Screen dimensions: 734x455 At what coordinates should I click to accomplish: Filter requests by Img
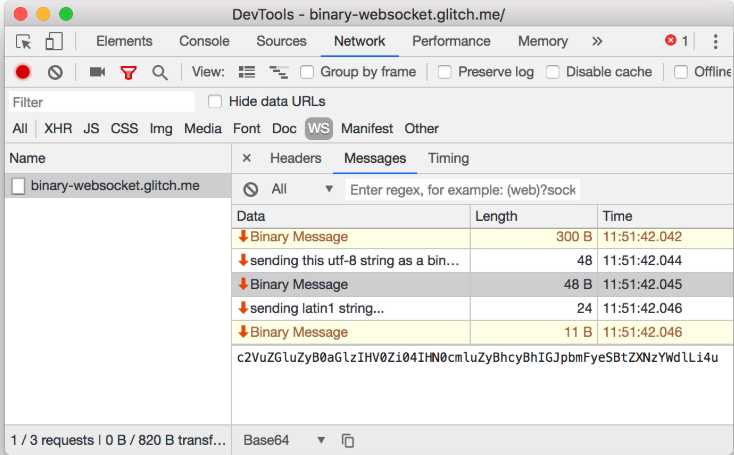[x=161, y=129]
